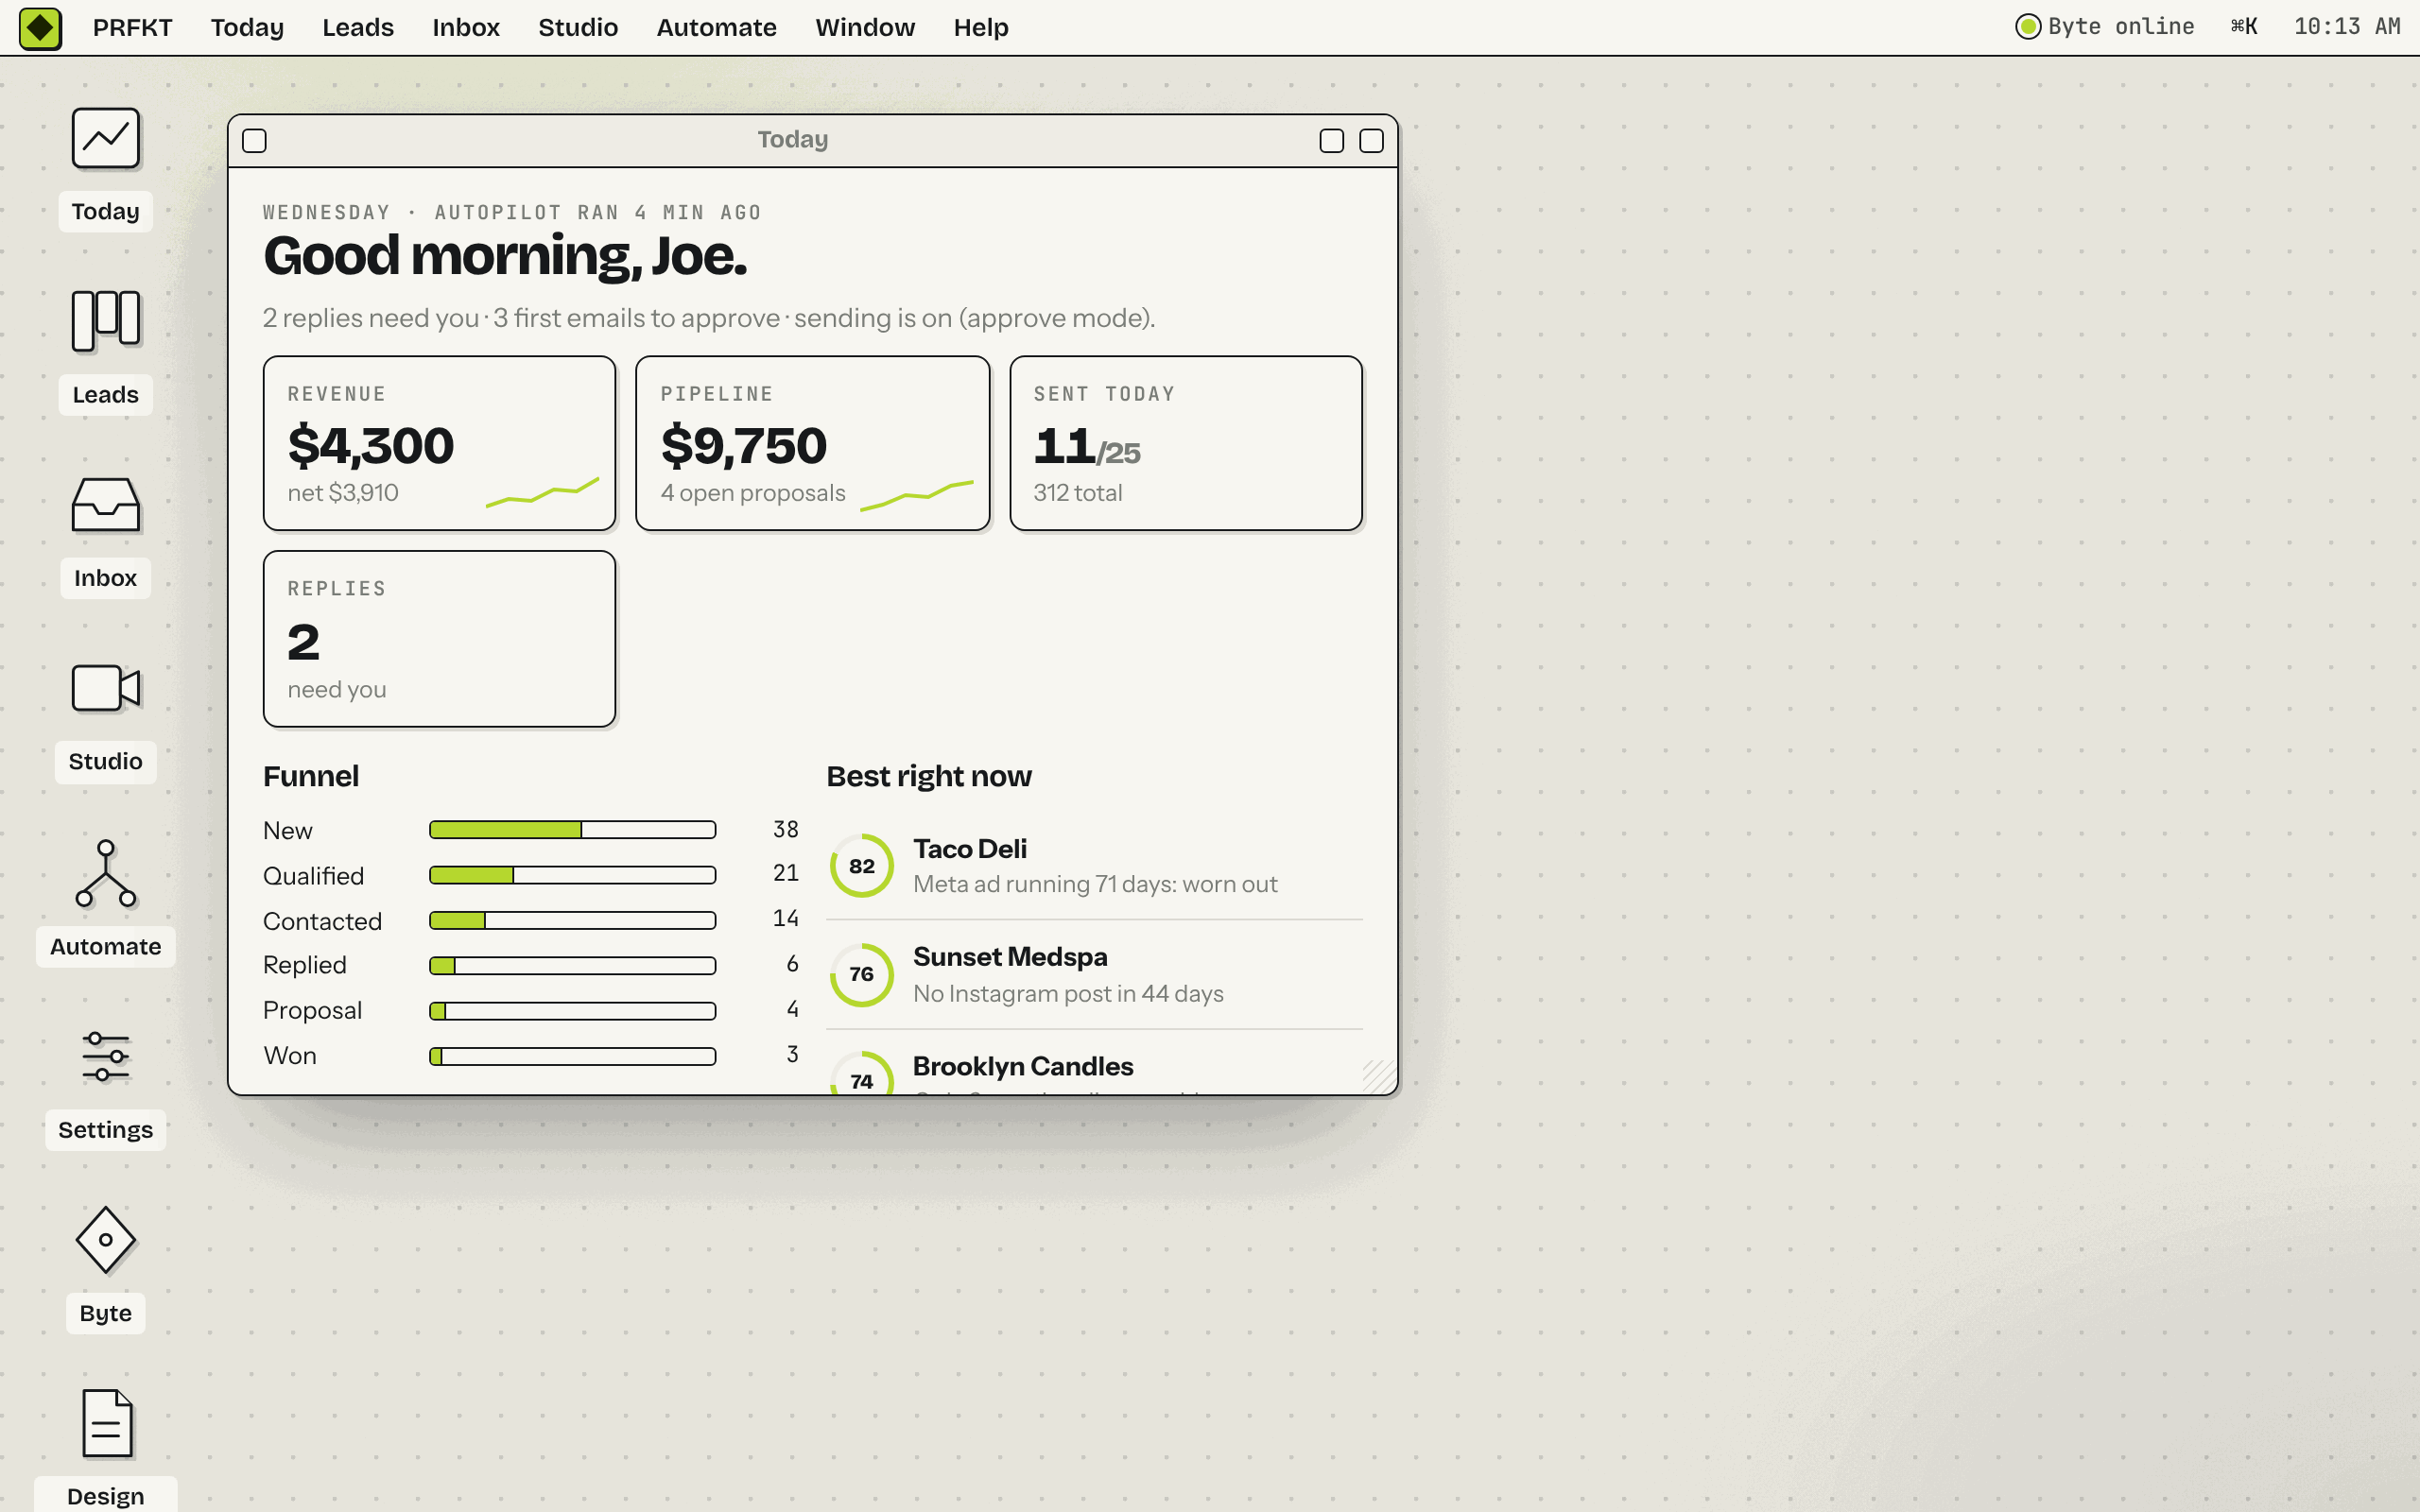This screenshot has width=2420, height=1512.
Task: Click the Today window's rightmost corner button
Action: (x=1371, y=141)
